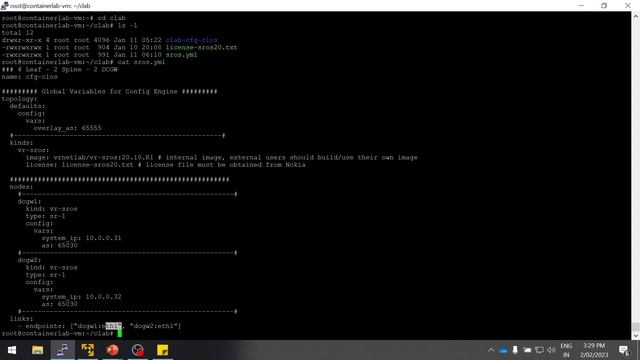Click the "total 12" output line
Image resolution: width=640 pixels, height=360 pixels.
click(18, 33)
